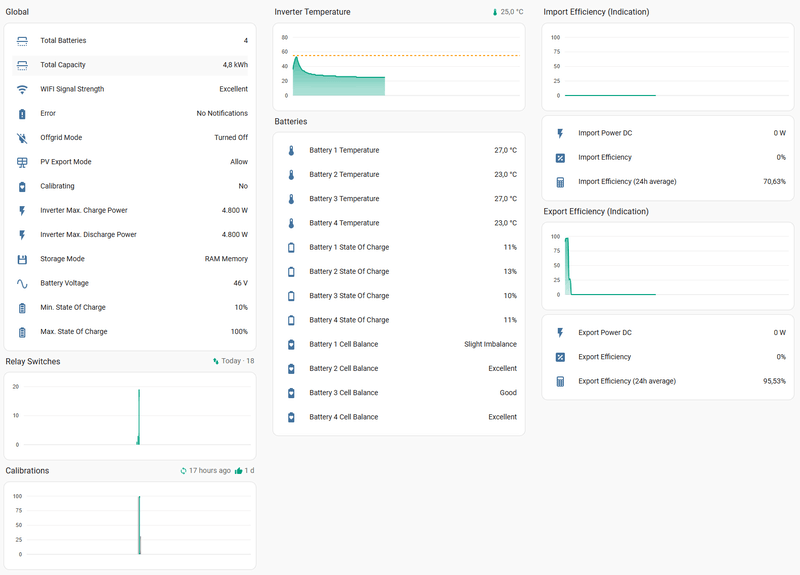
Task: Open the Storage Mode RAM Memory value
Action: [226, 259]
